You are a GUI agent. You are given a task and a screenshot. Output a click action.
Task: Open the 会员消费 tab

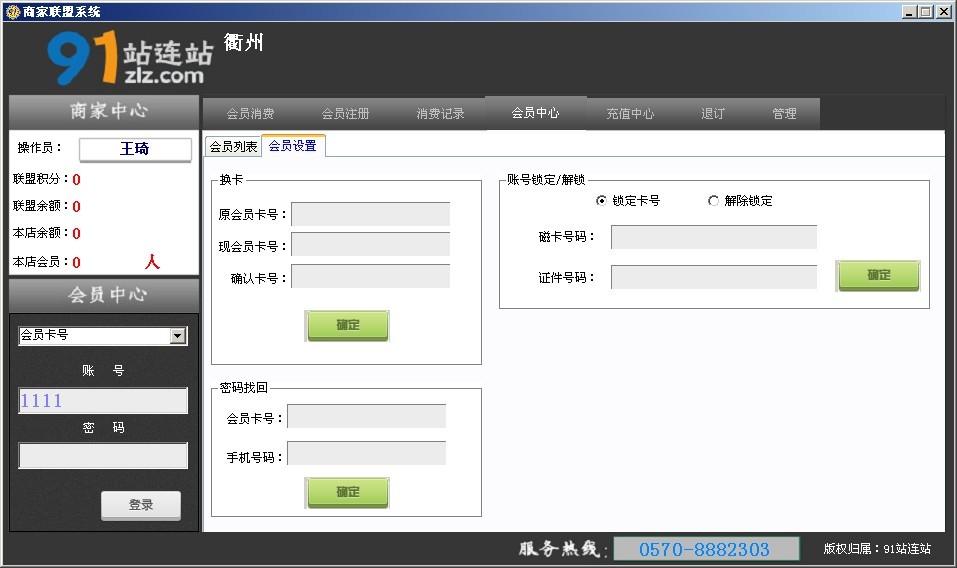(250, 113)
